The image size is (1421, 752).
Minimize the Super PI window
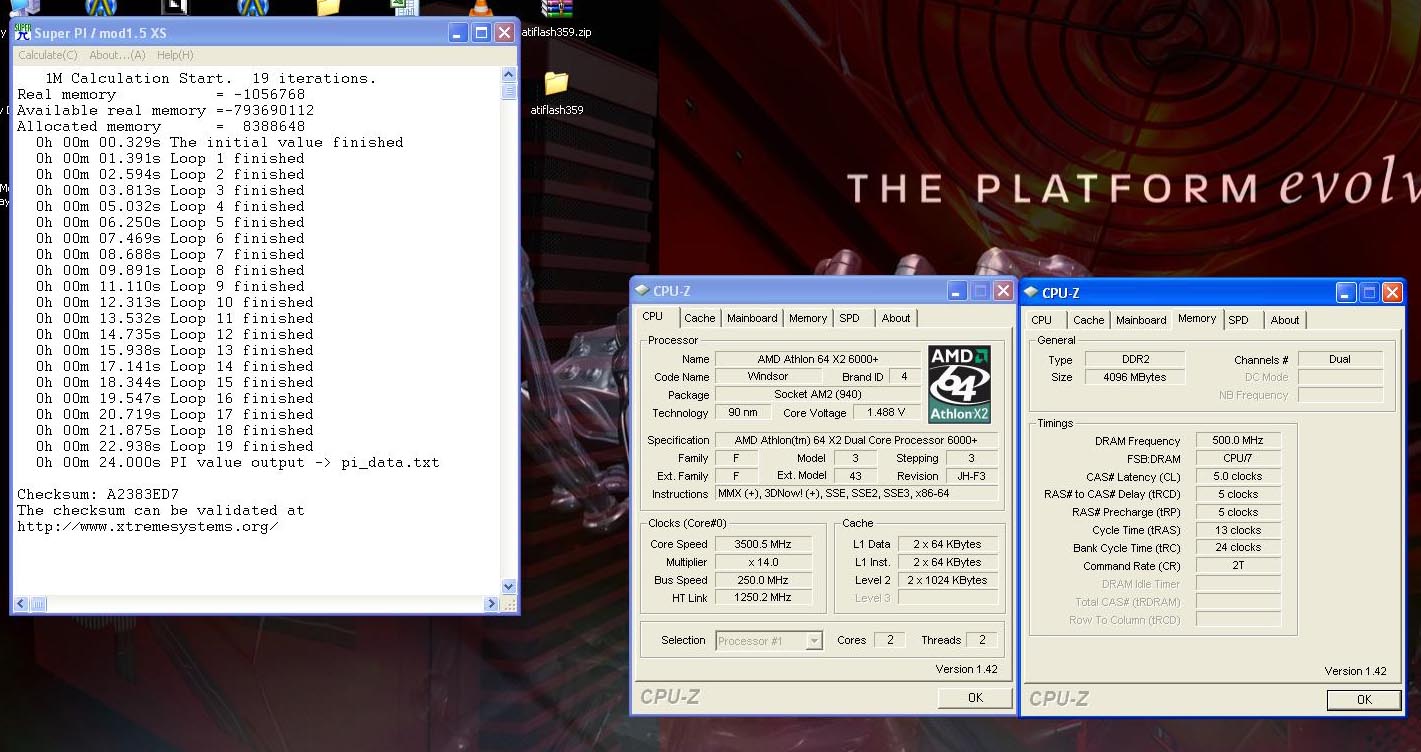click(458, 32)
